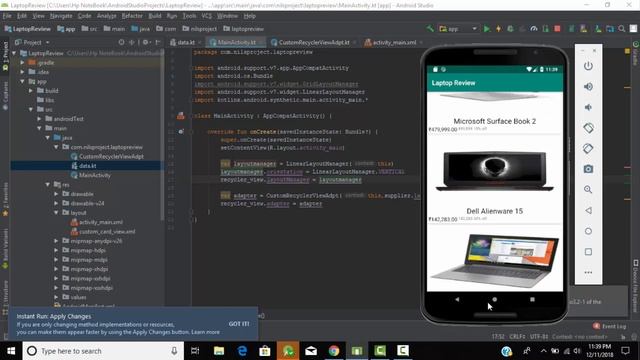The height and width of the screenshot is (360, 640).
Task: Click the Debug app bug icon
Action: point(510,29)
